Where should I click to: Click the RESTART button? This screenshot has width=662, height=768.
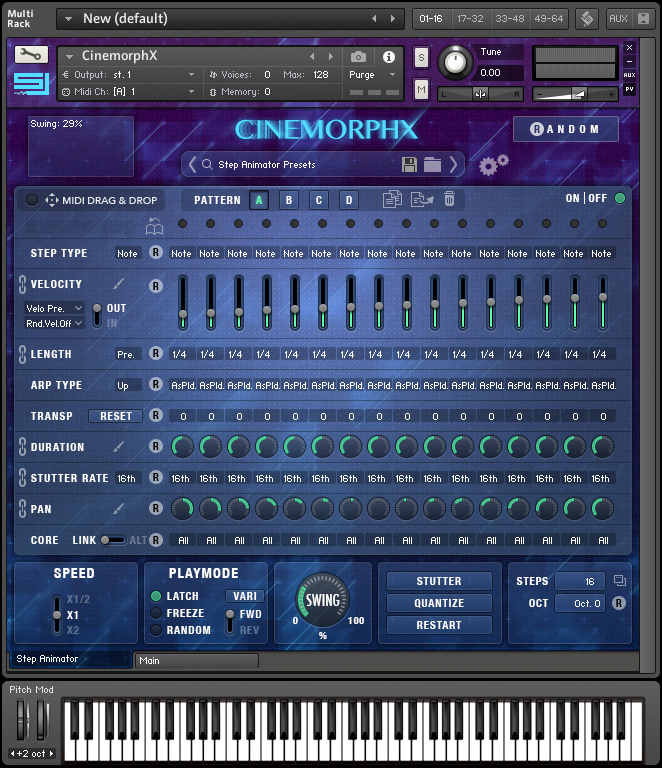click(439, 625)
